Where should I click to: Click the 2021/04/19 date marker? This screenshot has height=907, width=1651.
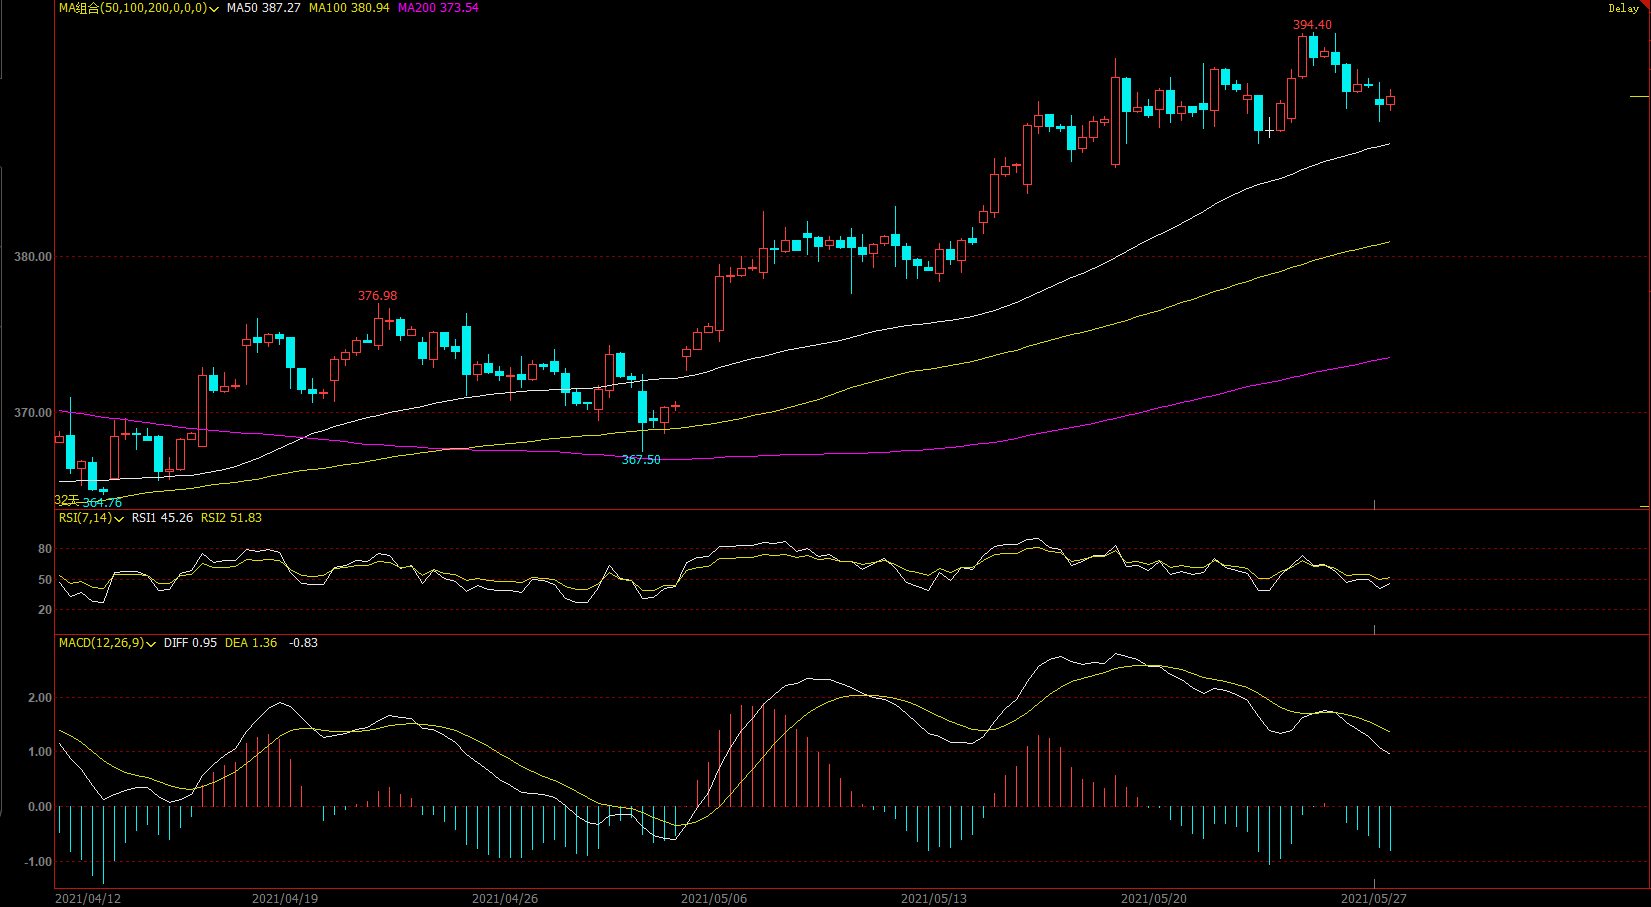pos(285,899)
